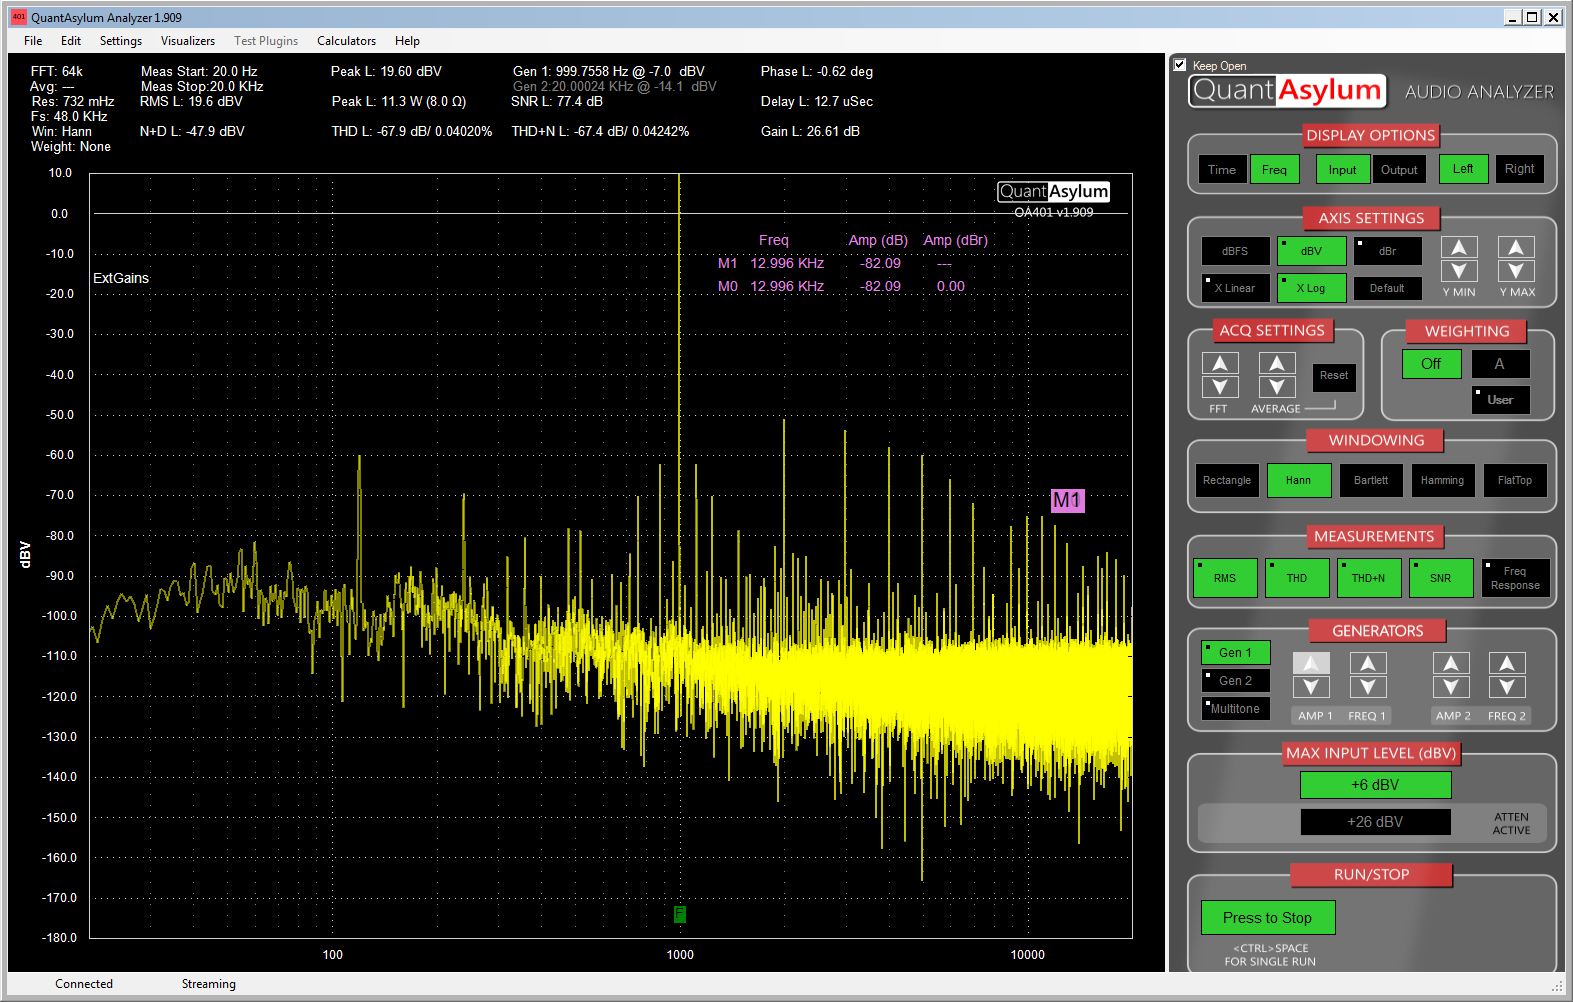Viewport: 1573px width, 1002px height.
Task: Open the Help menu
Action: click(x=407, y=41)
